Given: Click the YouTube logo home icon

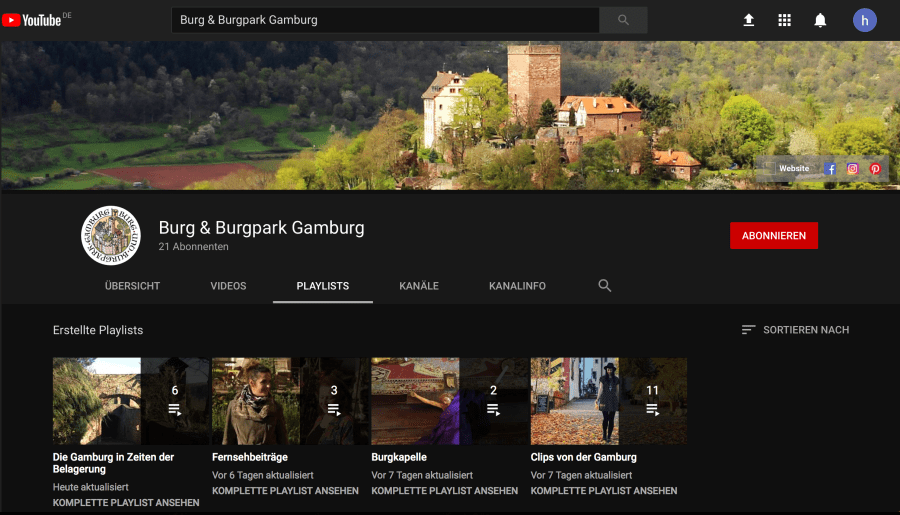Looking at the screenshot, I should [x=32, y=20].
